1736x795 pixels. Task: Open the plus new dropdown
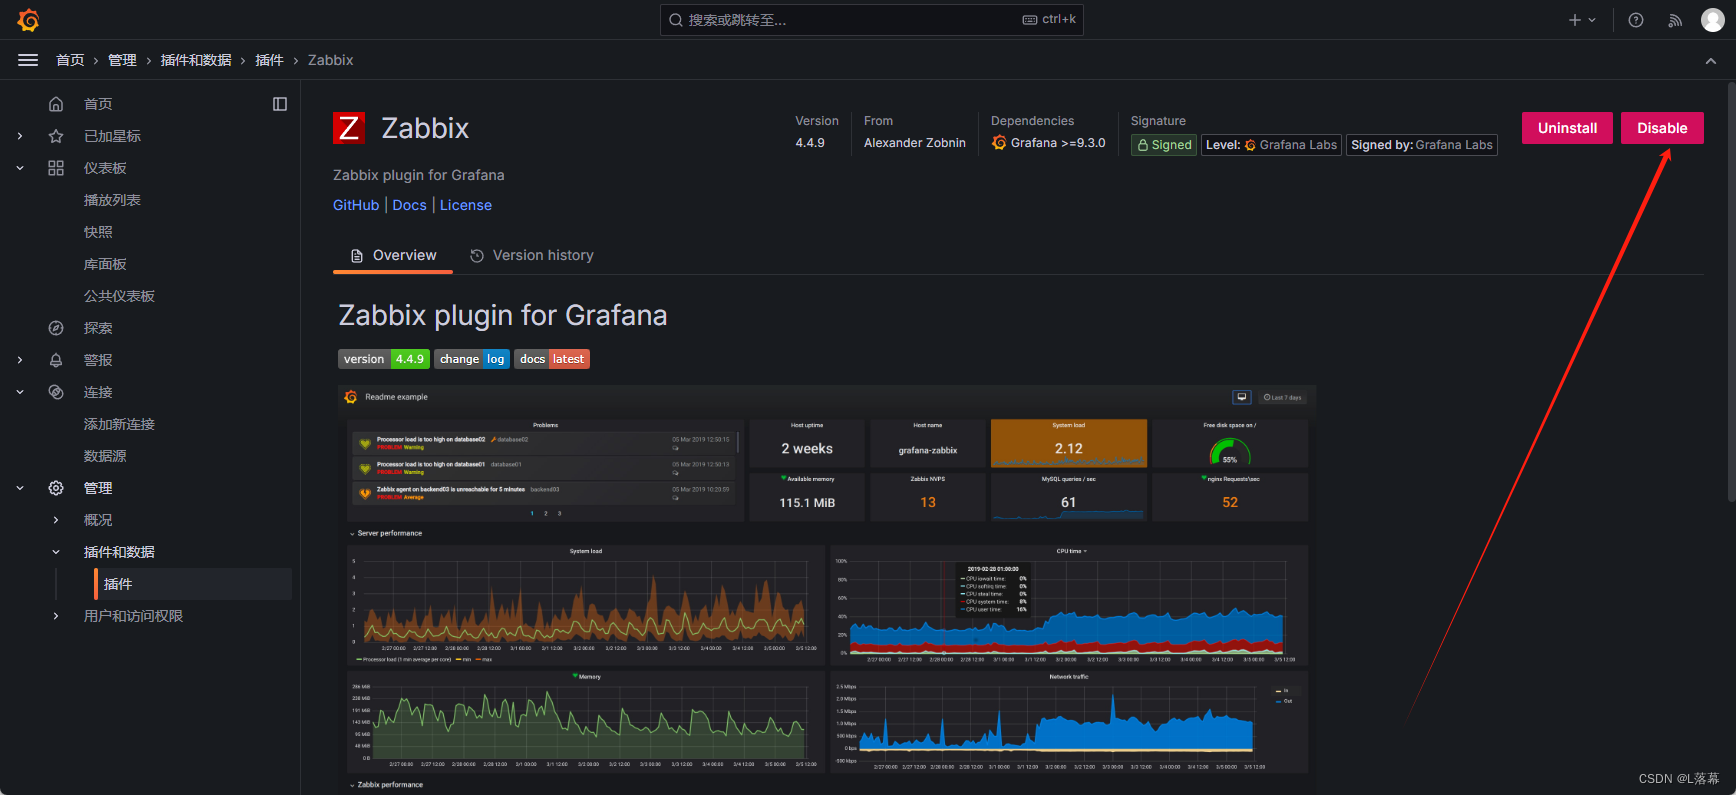coord(1582,20)
